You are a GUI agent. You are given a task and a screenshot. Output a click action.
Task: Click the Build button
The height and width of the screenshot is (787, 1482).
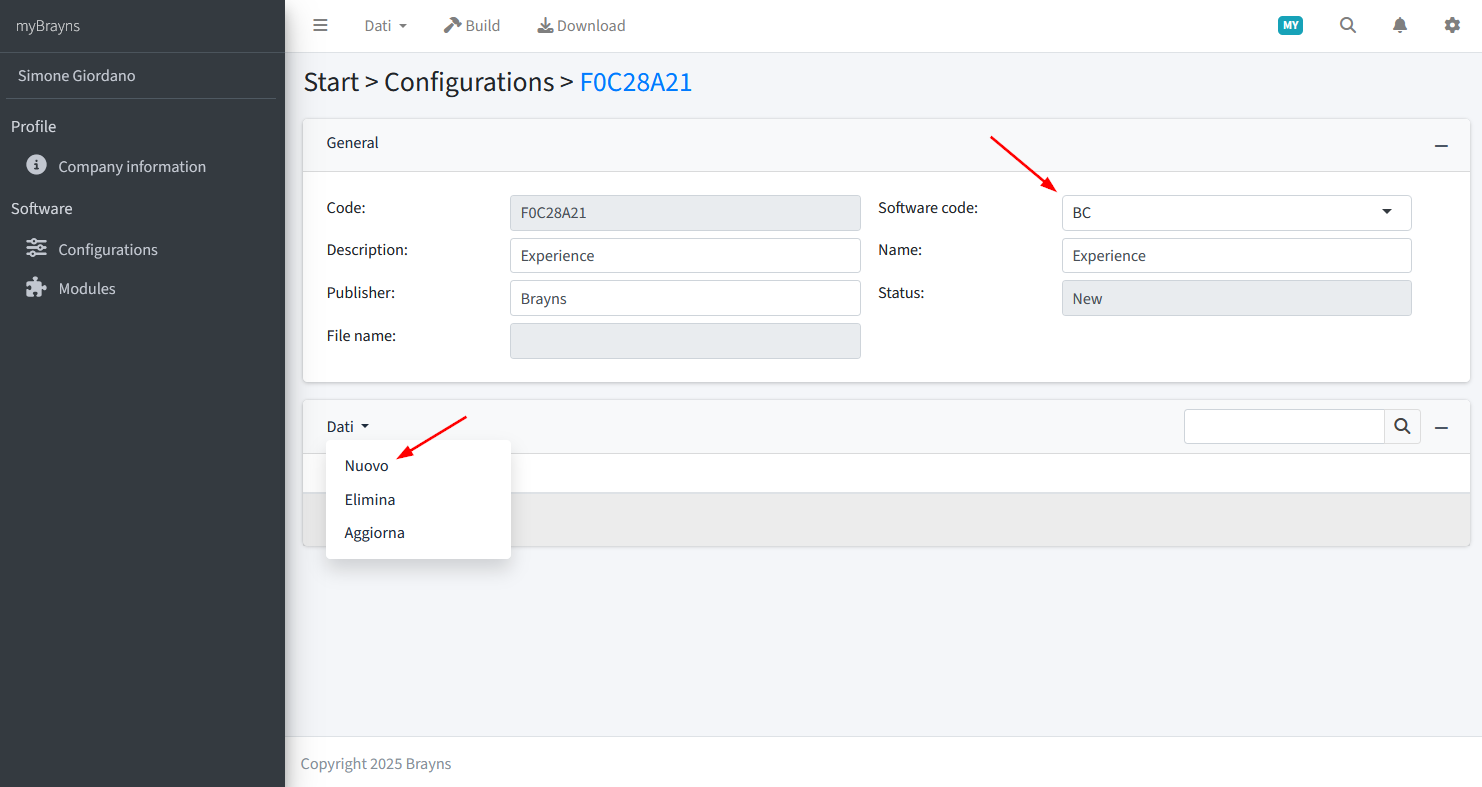tap(472, 26)
